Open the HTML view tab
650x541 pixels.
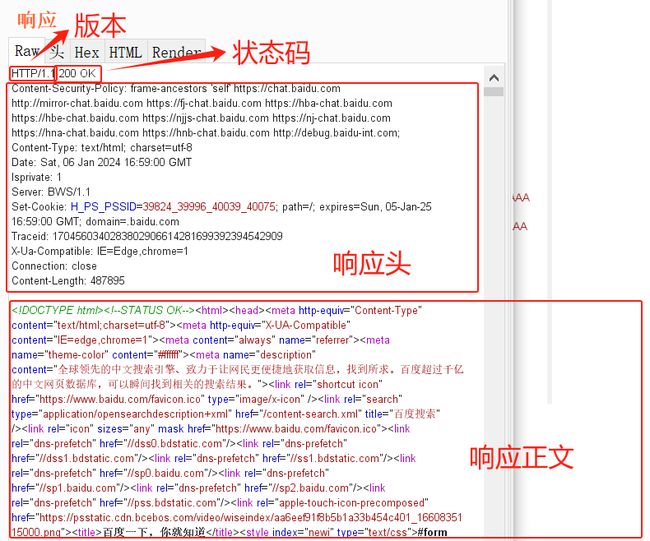pyautogui.click(x=126, y=52)
